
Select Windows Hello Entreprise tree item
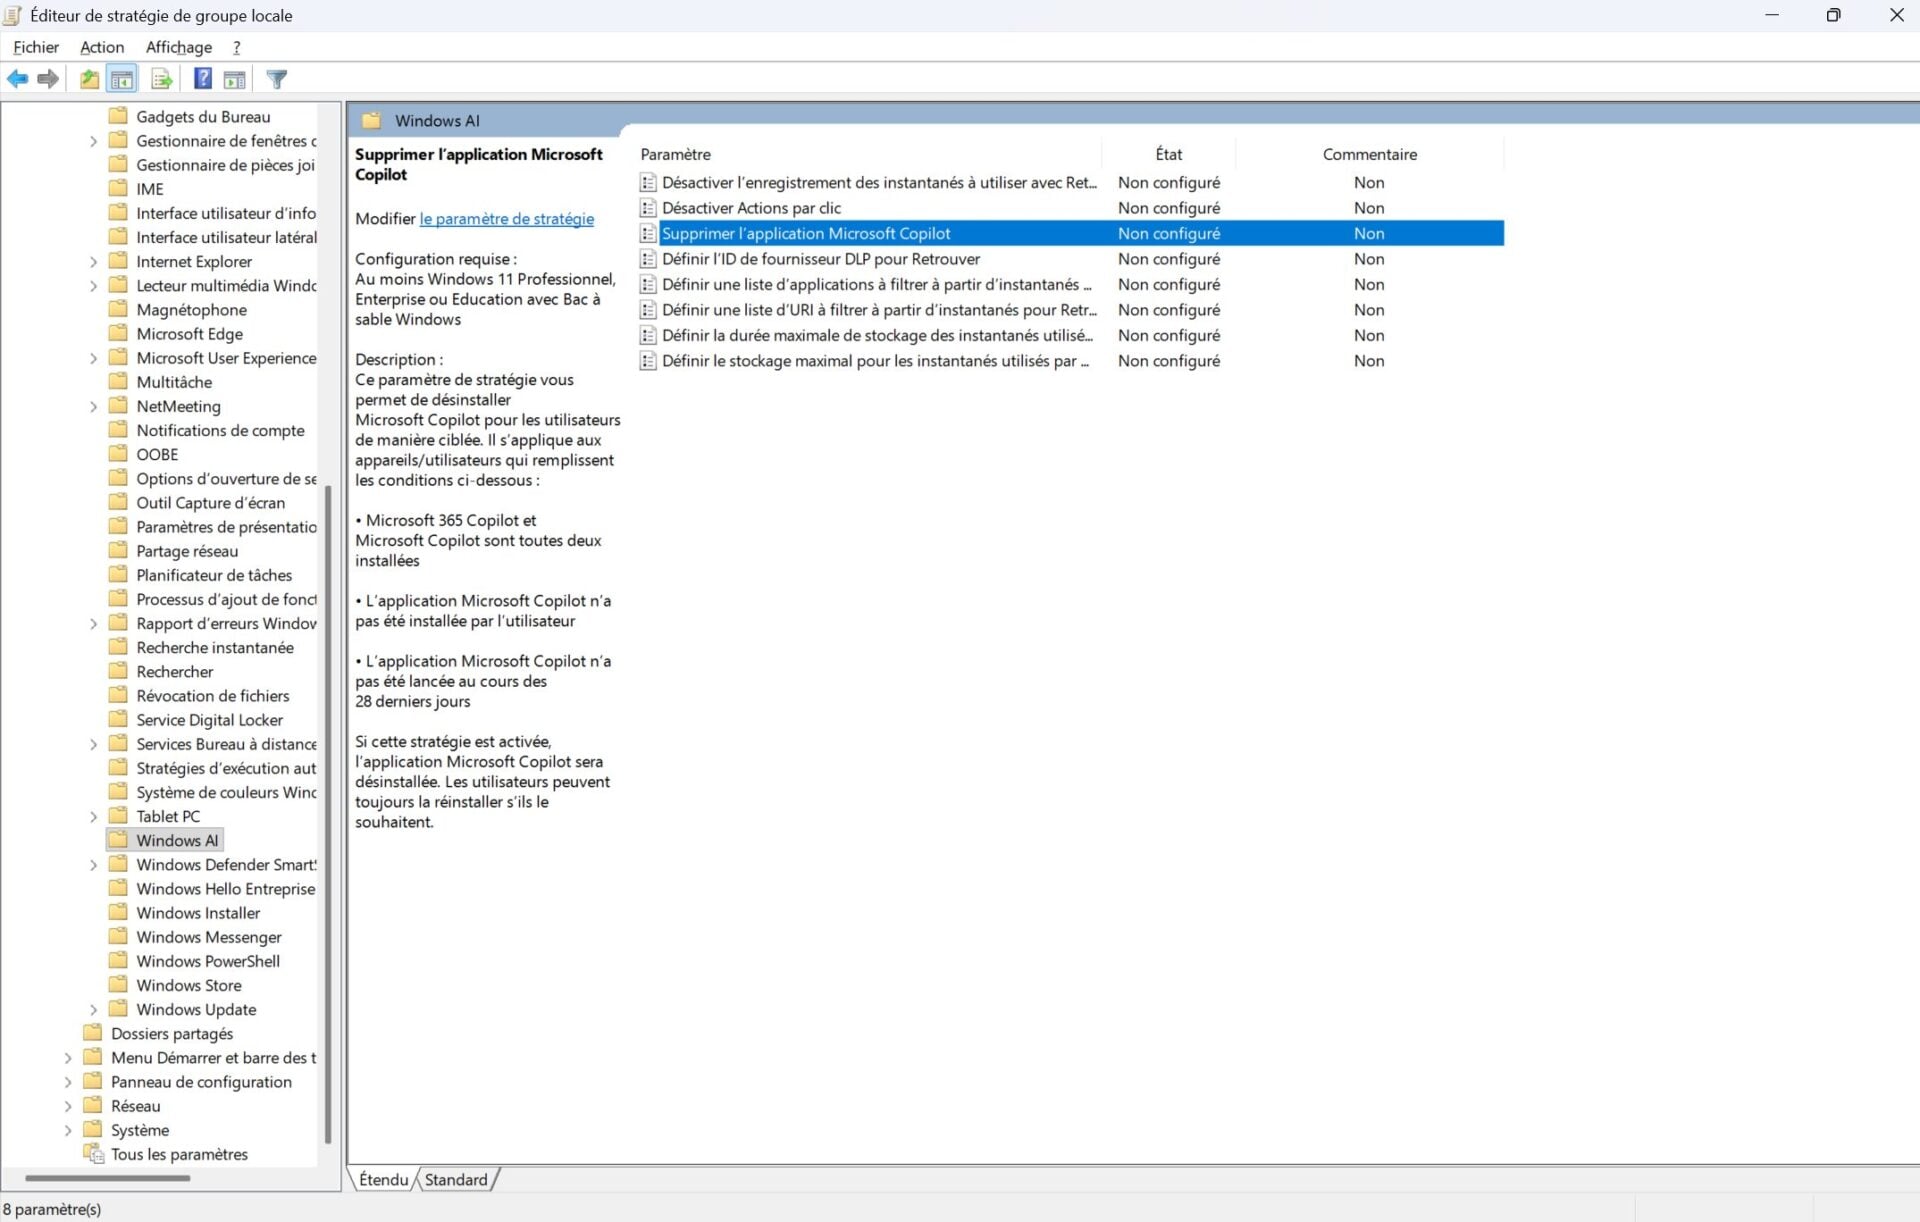click(x=226, y=889)
